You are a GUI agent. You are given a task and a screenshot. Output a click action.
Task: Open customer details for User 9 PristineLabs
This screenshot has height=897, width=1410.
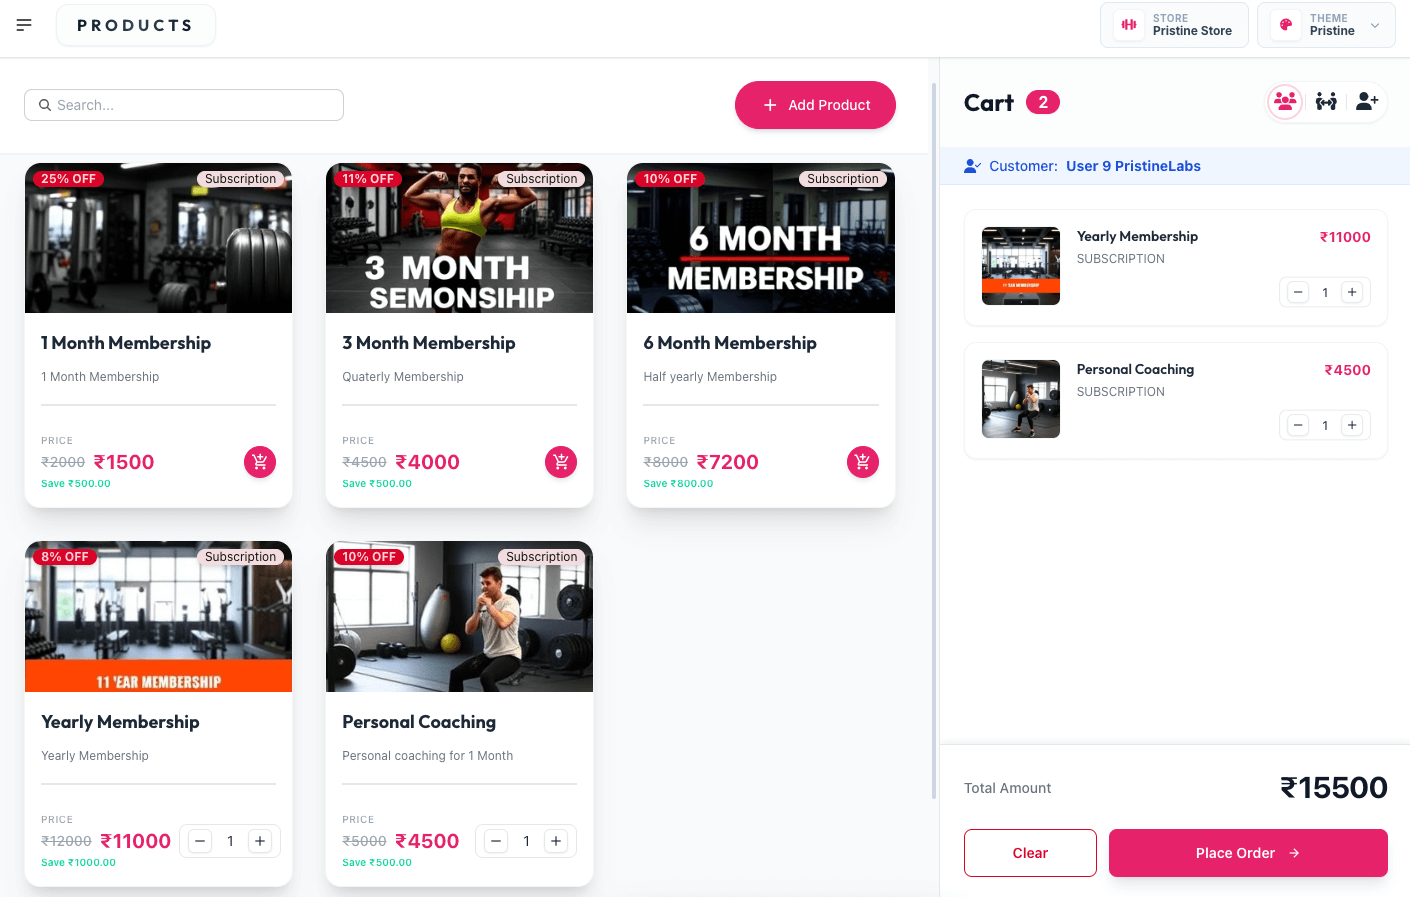pos(1133,166)
